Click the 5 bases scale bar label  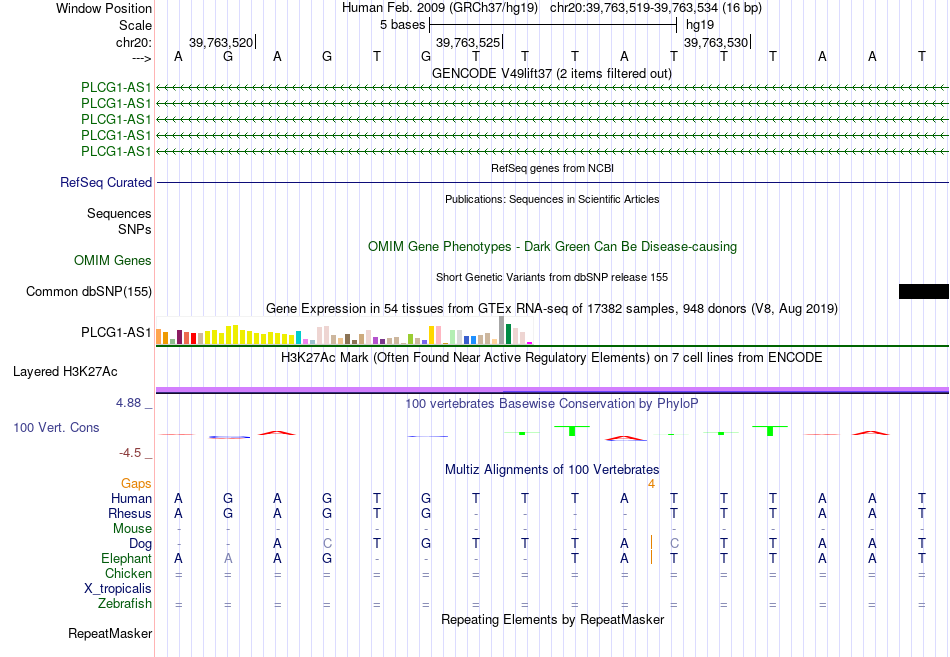[x=402, y=25]
